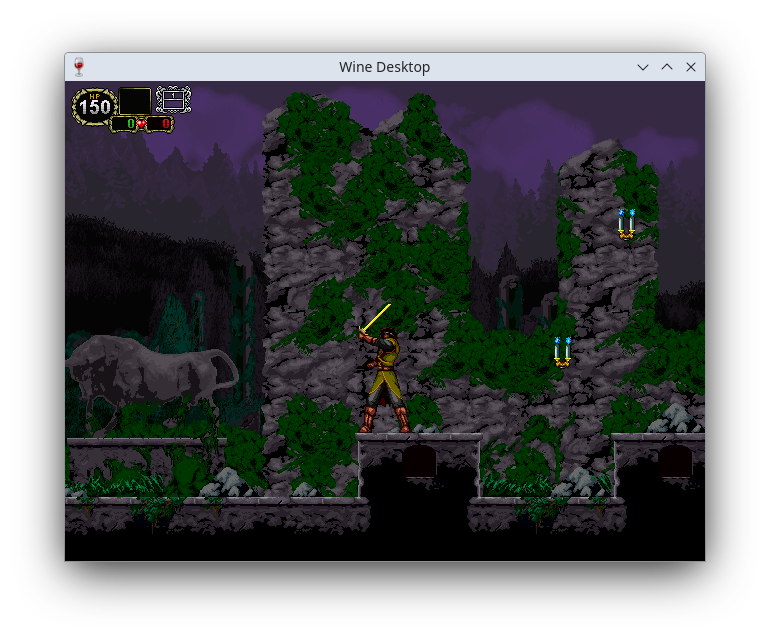The height and width of the screenshot is (638, 770).
Task: Click the raised yellow sword blade
Action: (x=377, y=317)
